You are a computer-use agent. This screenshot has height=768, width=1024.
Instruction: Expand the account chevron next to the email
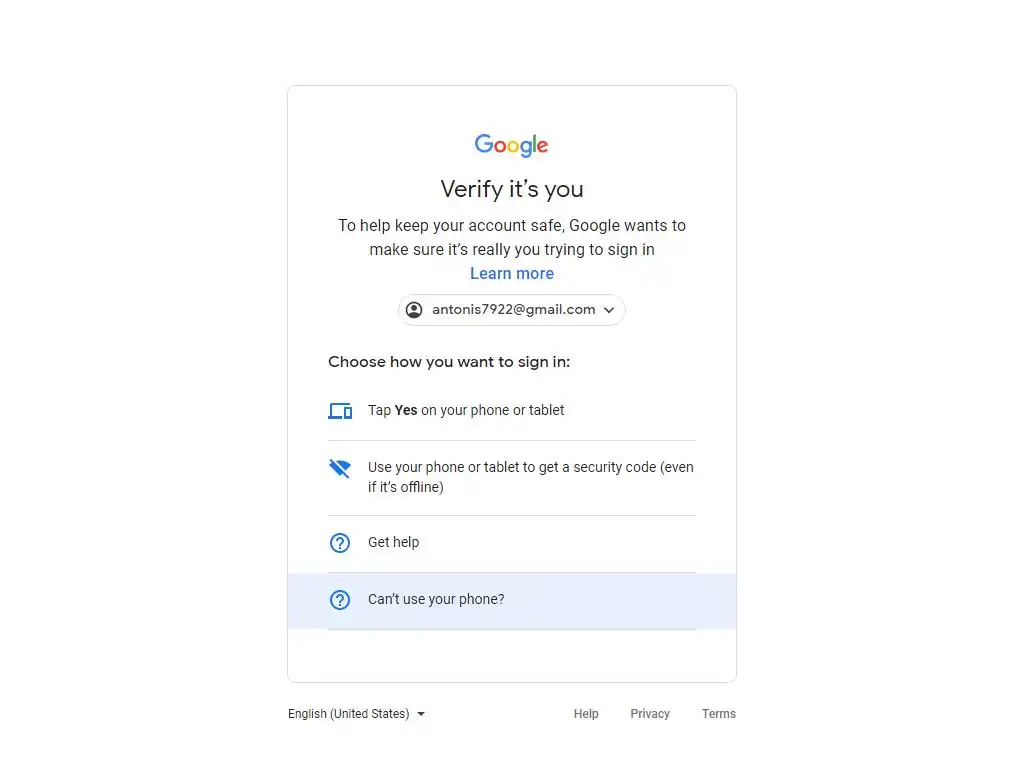click(x=609, y=310)
